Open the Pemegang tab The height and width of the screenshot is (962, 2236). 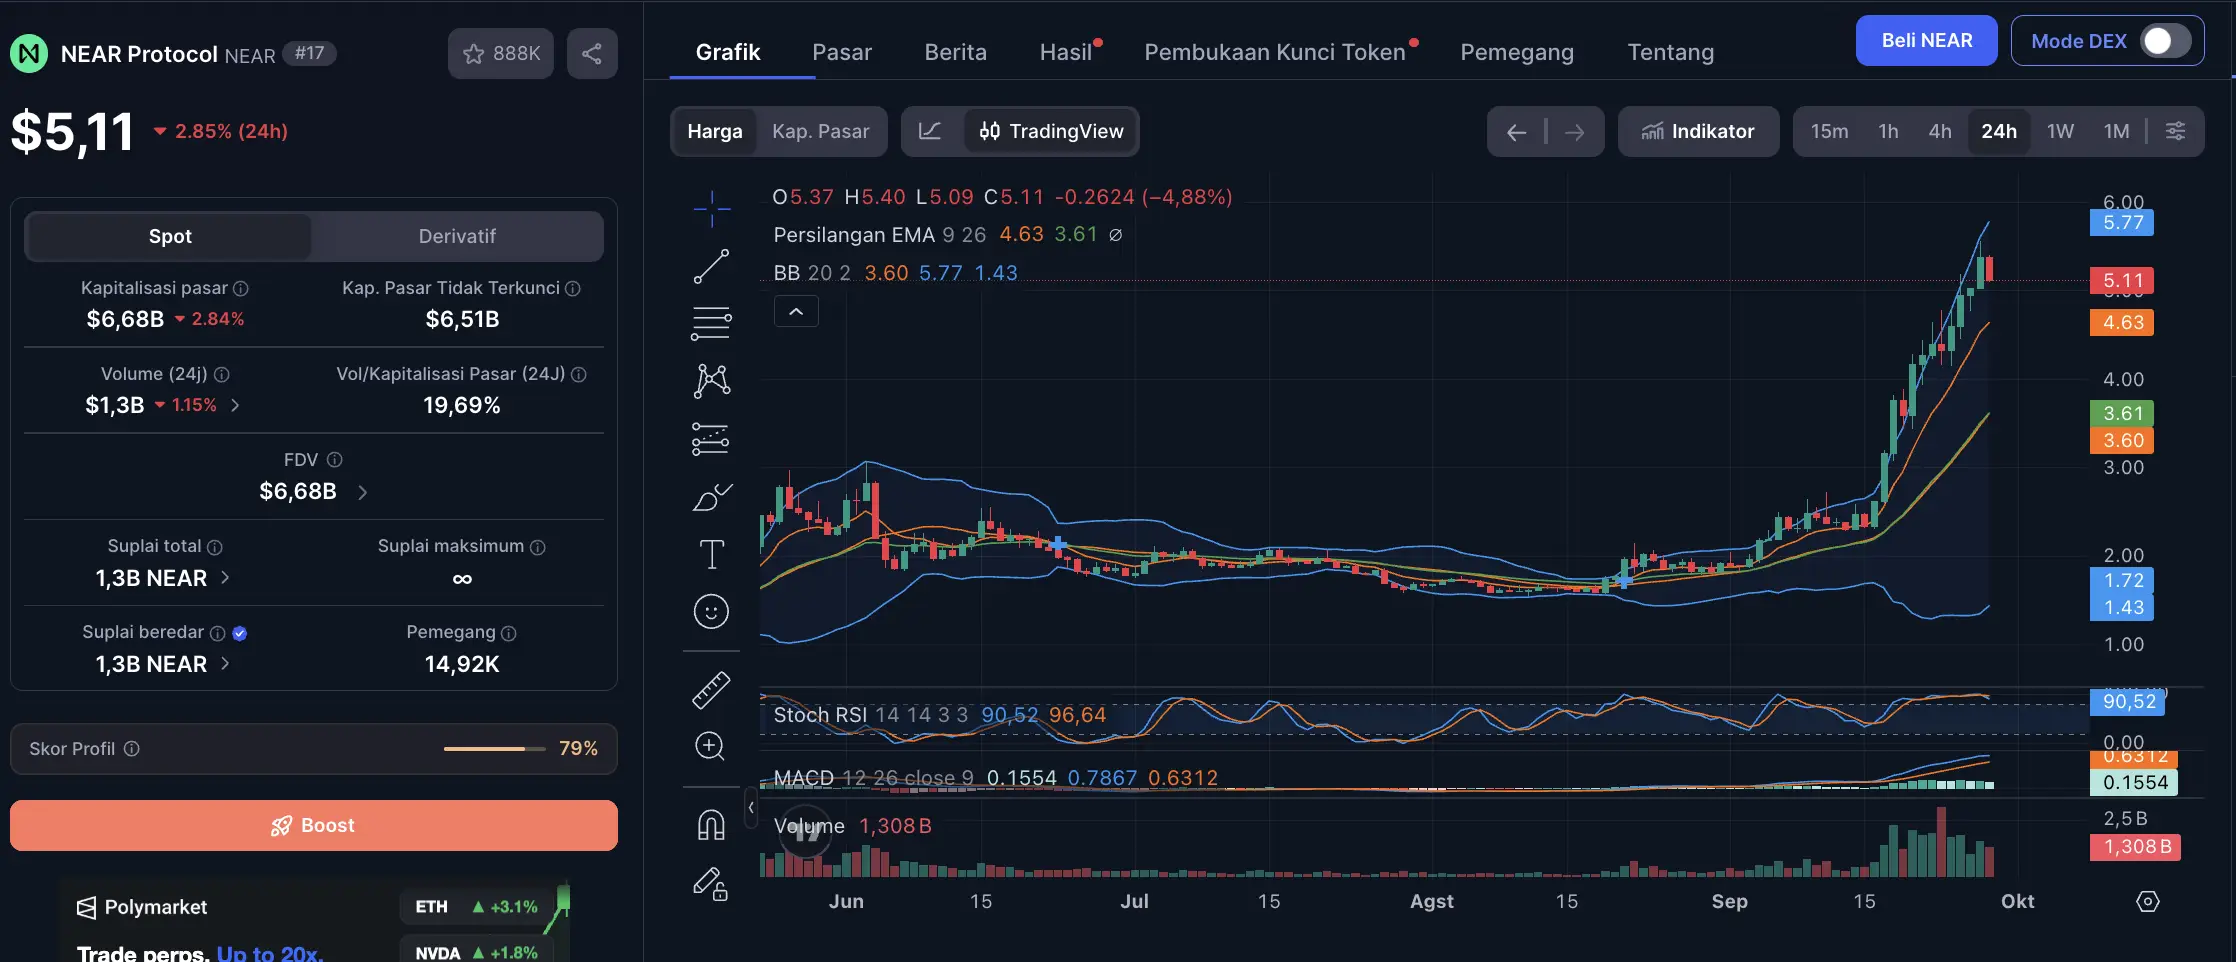click(x=1517, y=52)
